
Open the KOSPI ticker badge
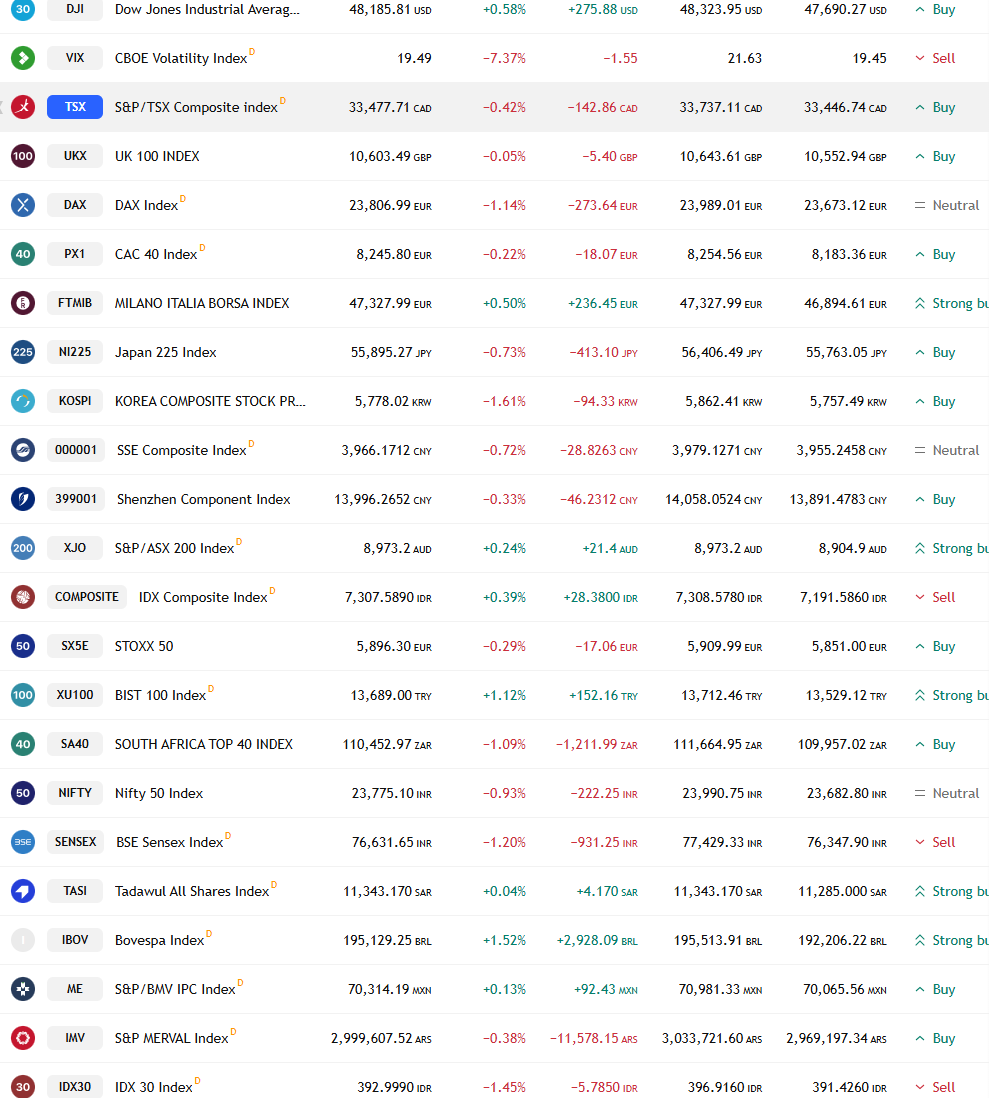click(75, 401)
